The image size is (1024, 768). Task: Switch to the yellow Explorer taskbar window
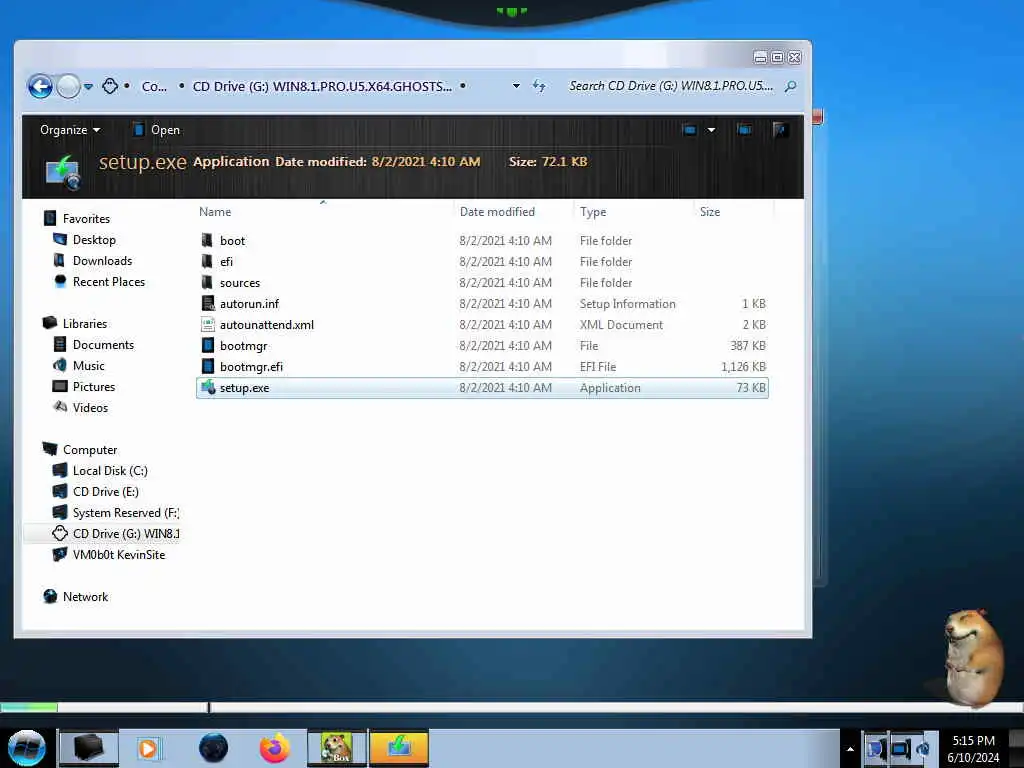point(399,748)
